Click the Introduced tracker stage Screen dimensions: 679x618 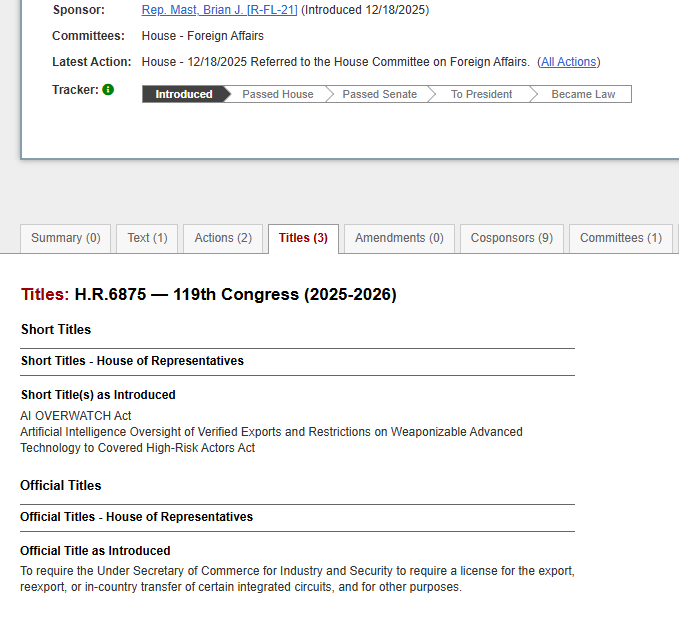[184, 94]
